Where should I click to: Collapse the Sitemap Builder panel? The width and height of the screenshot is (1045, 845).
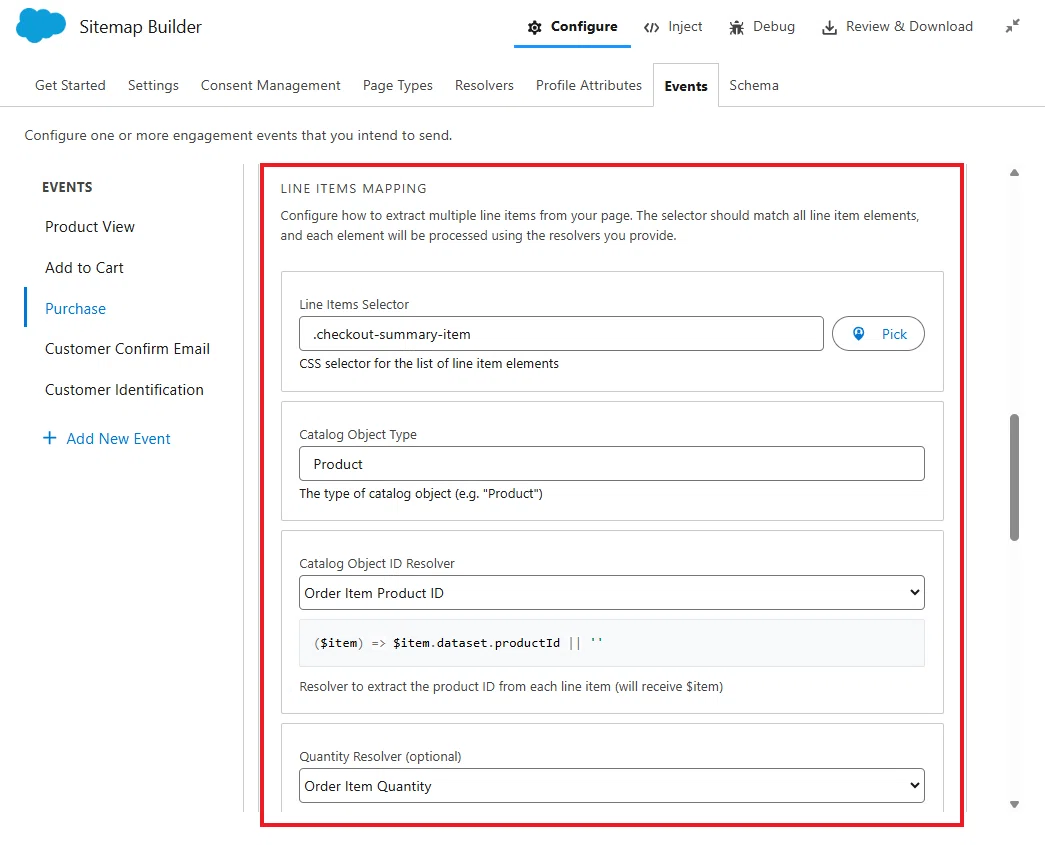pyautogui.click(x=1012, y=26)
